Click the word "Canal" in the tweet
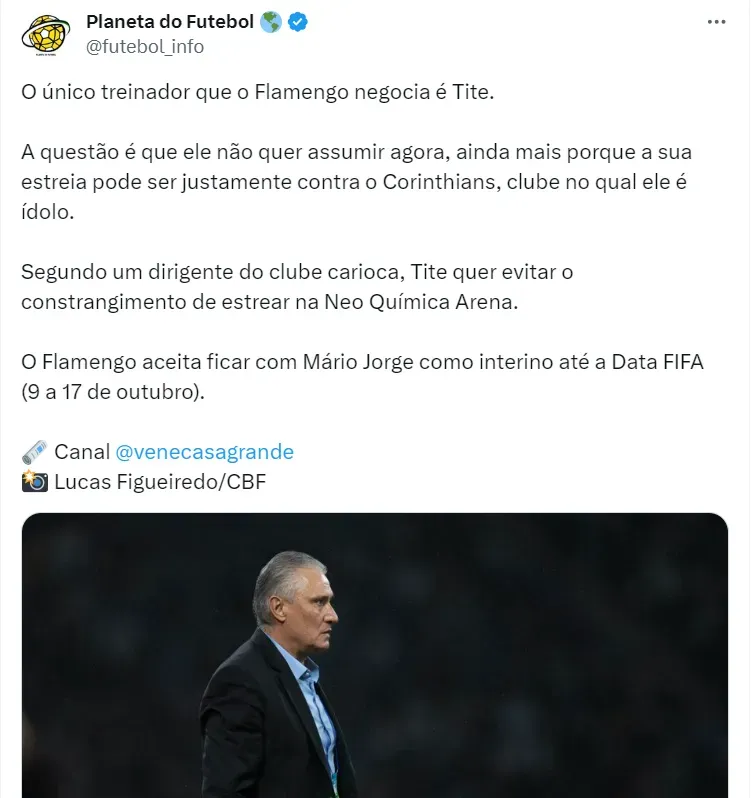 (82, 452)
